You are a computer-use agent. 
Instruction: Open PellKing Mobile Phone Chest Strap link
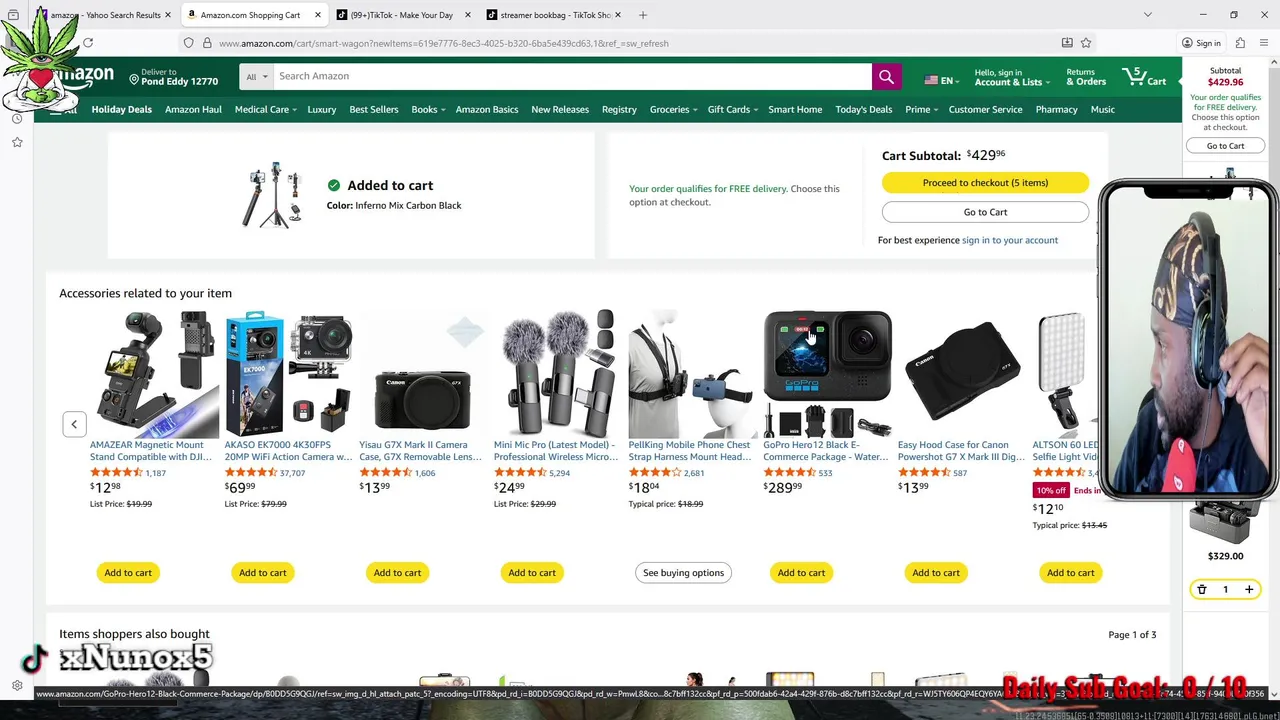(x=690, y=451)
